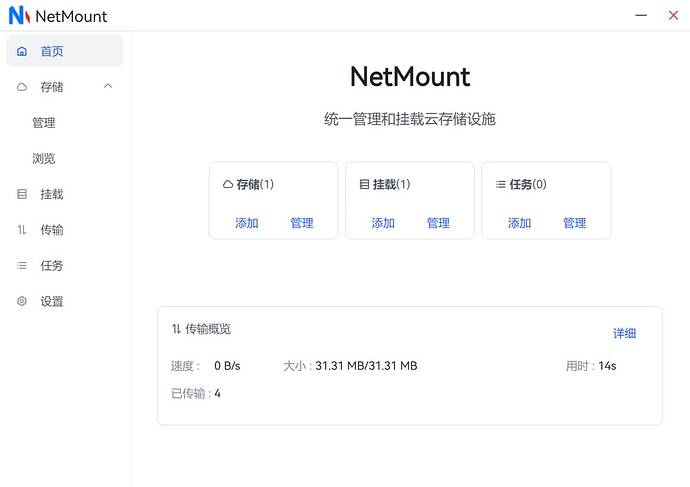690x487 pixels.
Task: Click the 设置 gear icon in sidebar
Action: click(22, 301)
